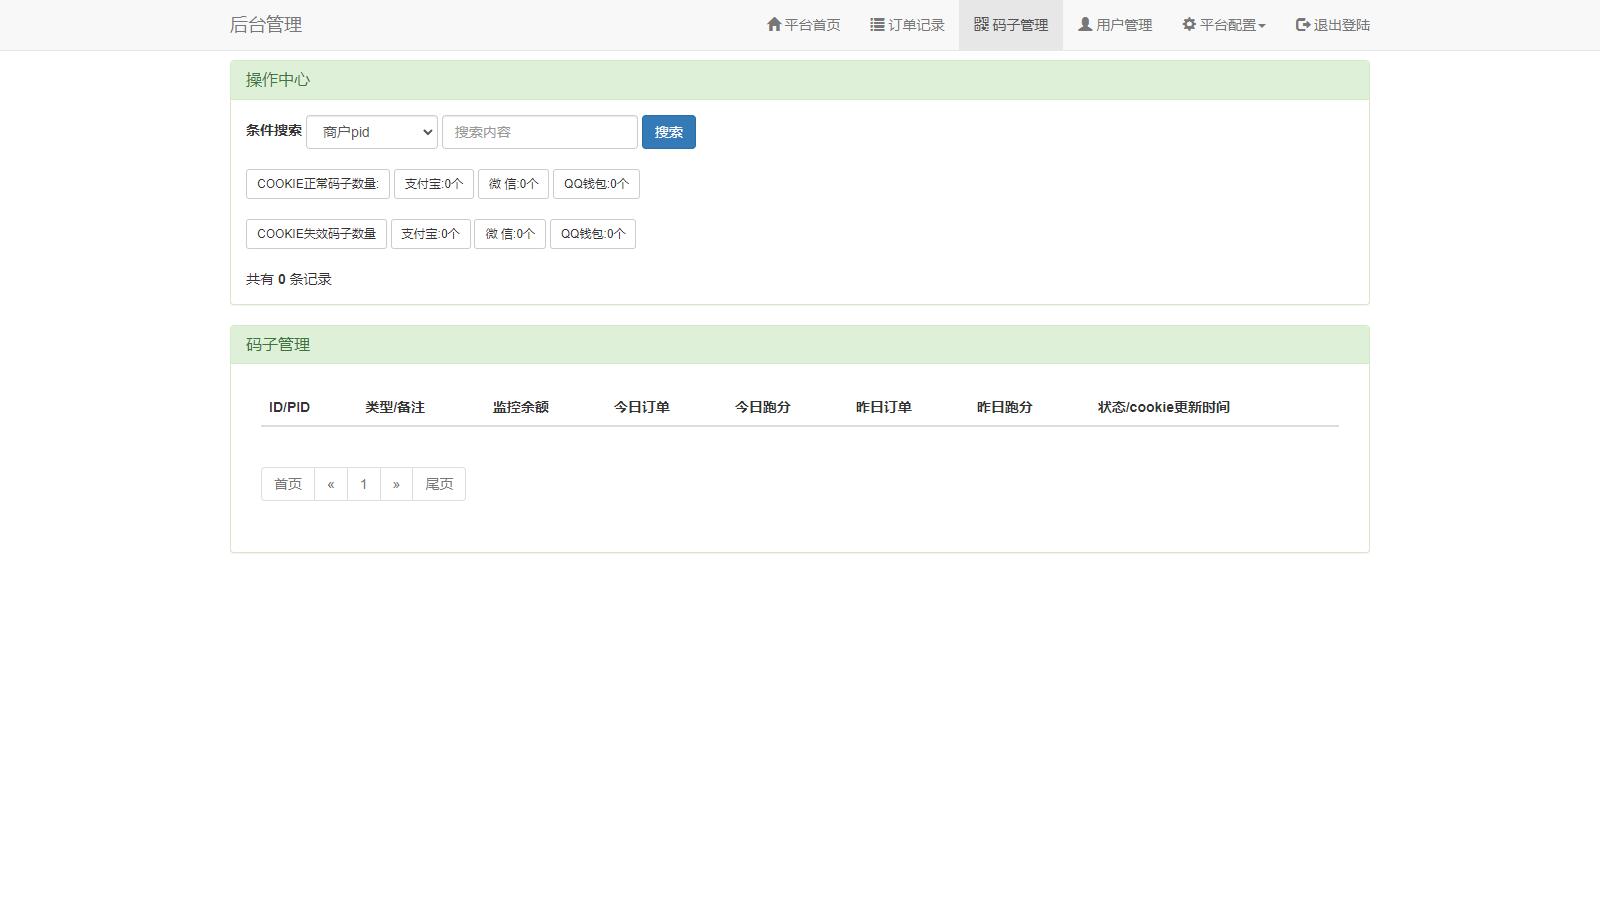The height and width of the screenshot is (900, 1600).
Task: Open the 后台管理 brand link
Action: (266, 25)
